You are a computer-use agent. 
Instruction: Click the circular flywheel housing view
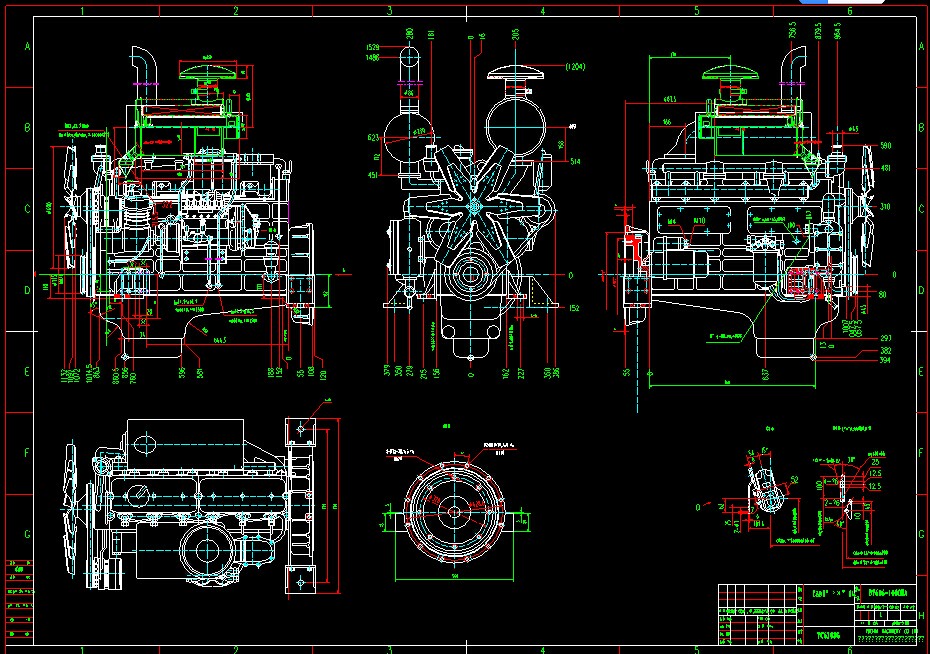pyautogui.click(x=455, y=512)
